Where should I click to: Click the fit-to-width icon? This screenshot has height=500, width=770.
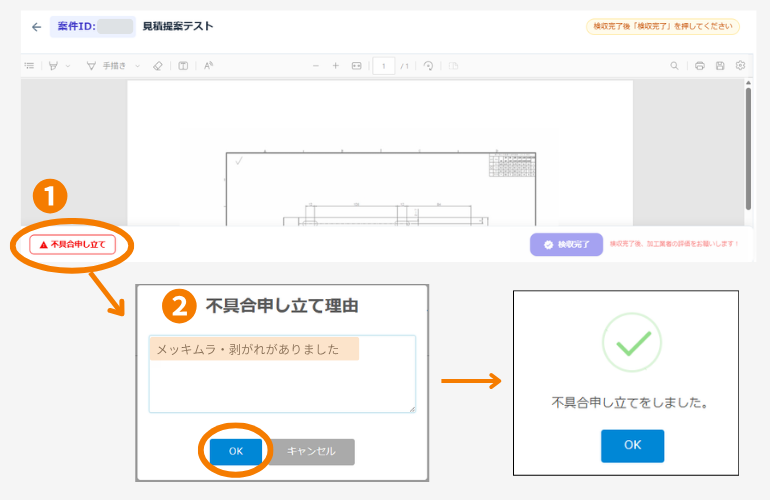tap(357, 65)
